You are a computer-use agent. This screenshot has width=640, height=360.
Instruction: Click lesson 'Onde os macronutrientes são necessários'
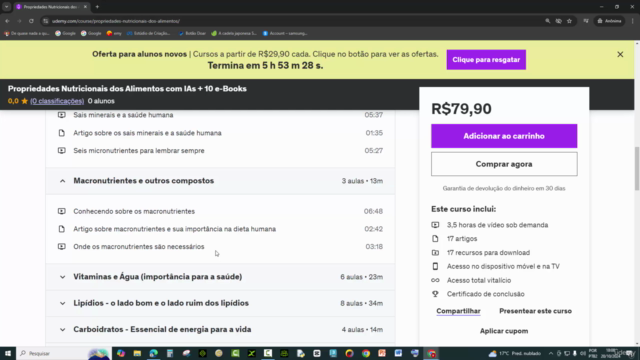139,247
